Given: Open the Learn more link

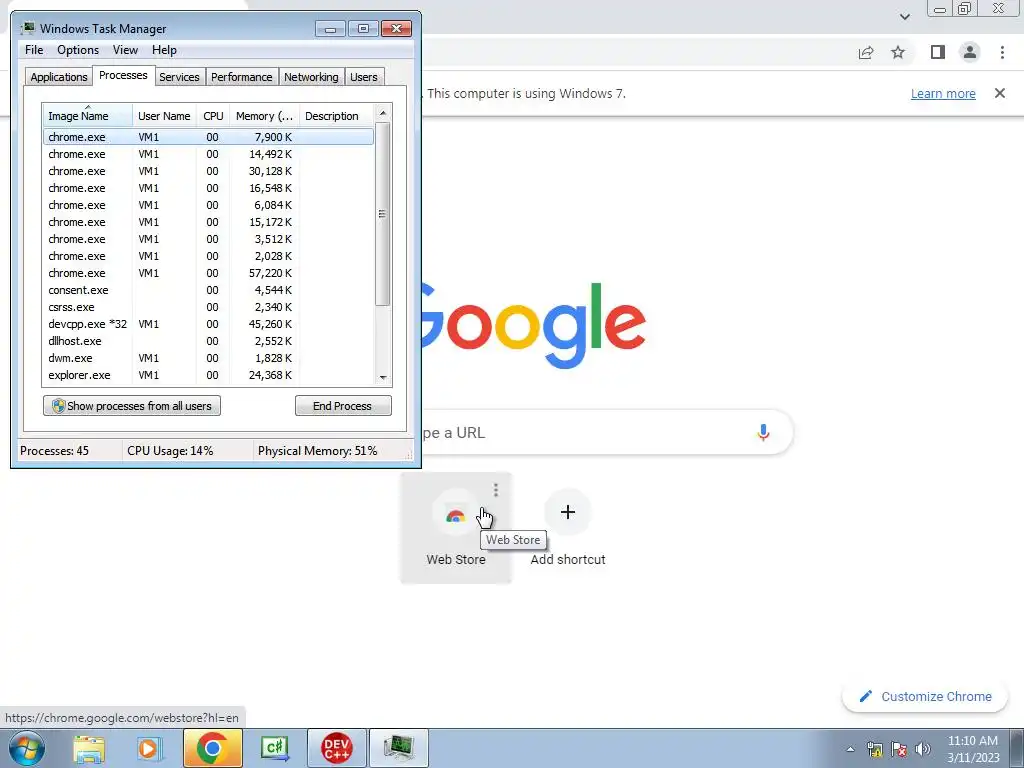Looking at the screenshot, I should [x=943, y=93].
